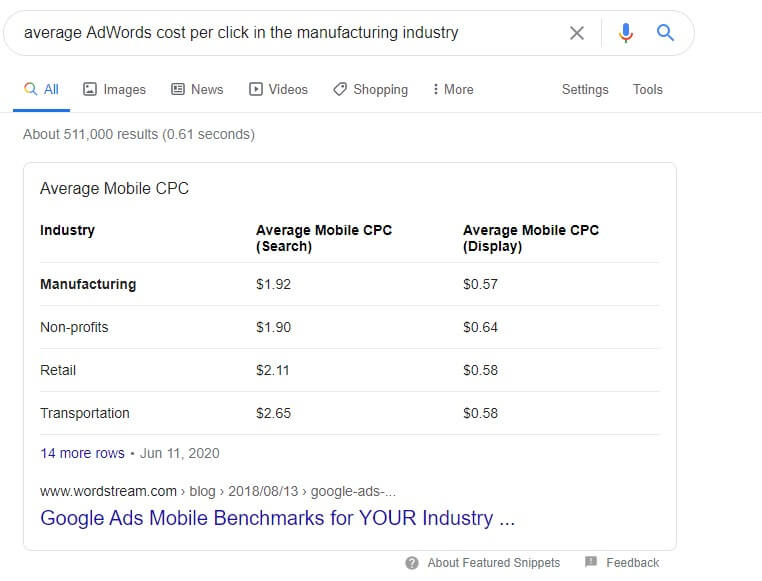Click the Videos tab play icon

click(x=256, y=89)
